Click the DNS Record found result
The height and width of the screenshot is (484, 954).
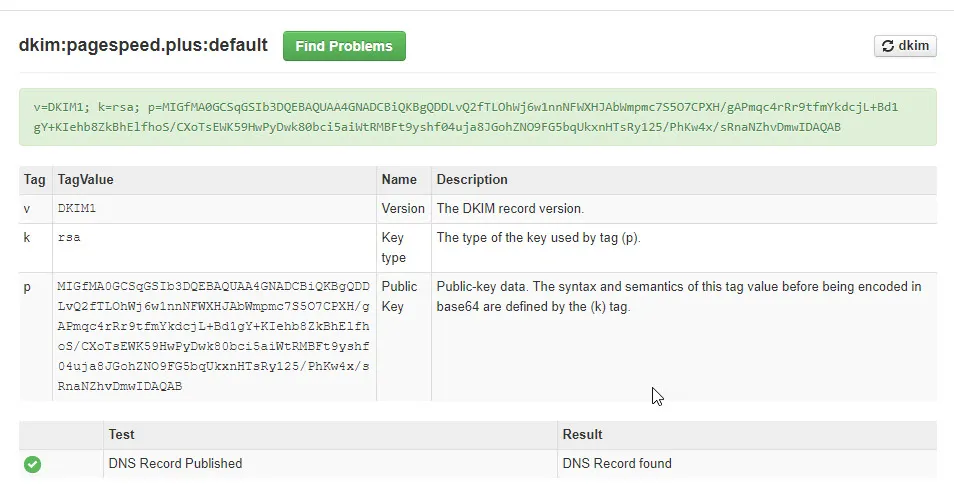(617, 463)
